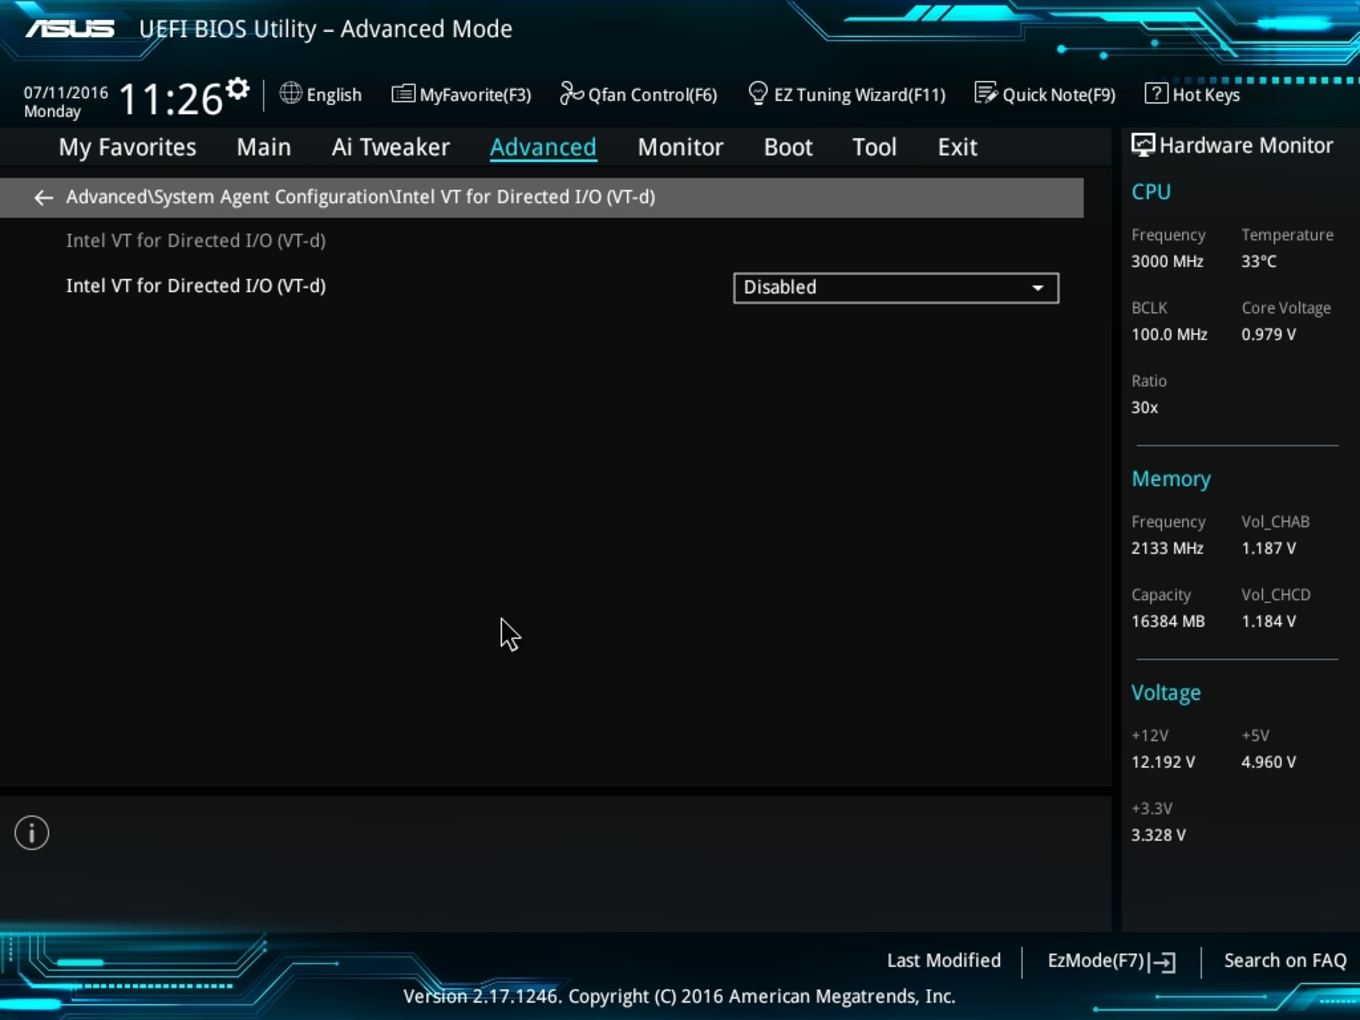1360x1020 pixels.
Task: Click Last Modified
Action: tap(944, 961)
